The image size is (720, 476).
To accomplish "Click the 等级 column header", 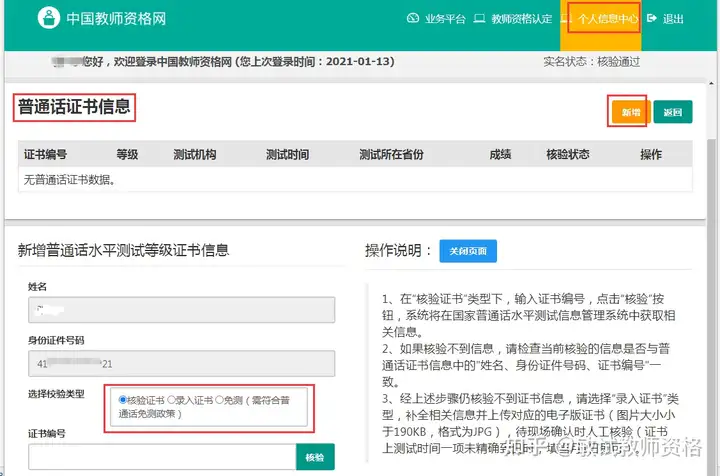I will click(127, 154).
